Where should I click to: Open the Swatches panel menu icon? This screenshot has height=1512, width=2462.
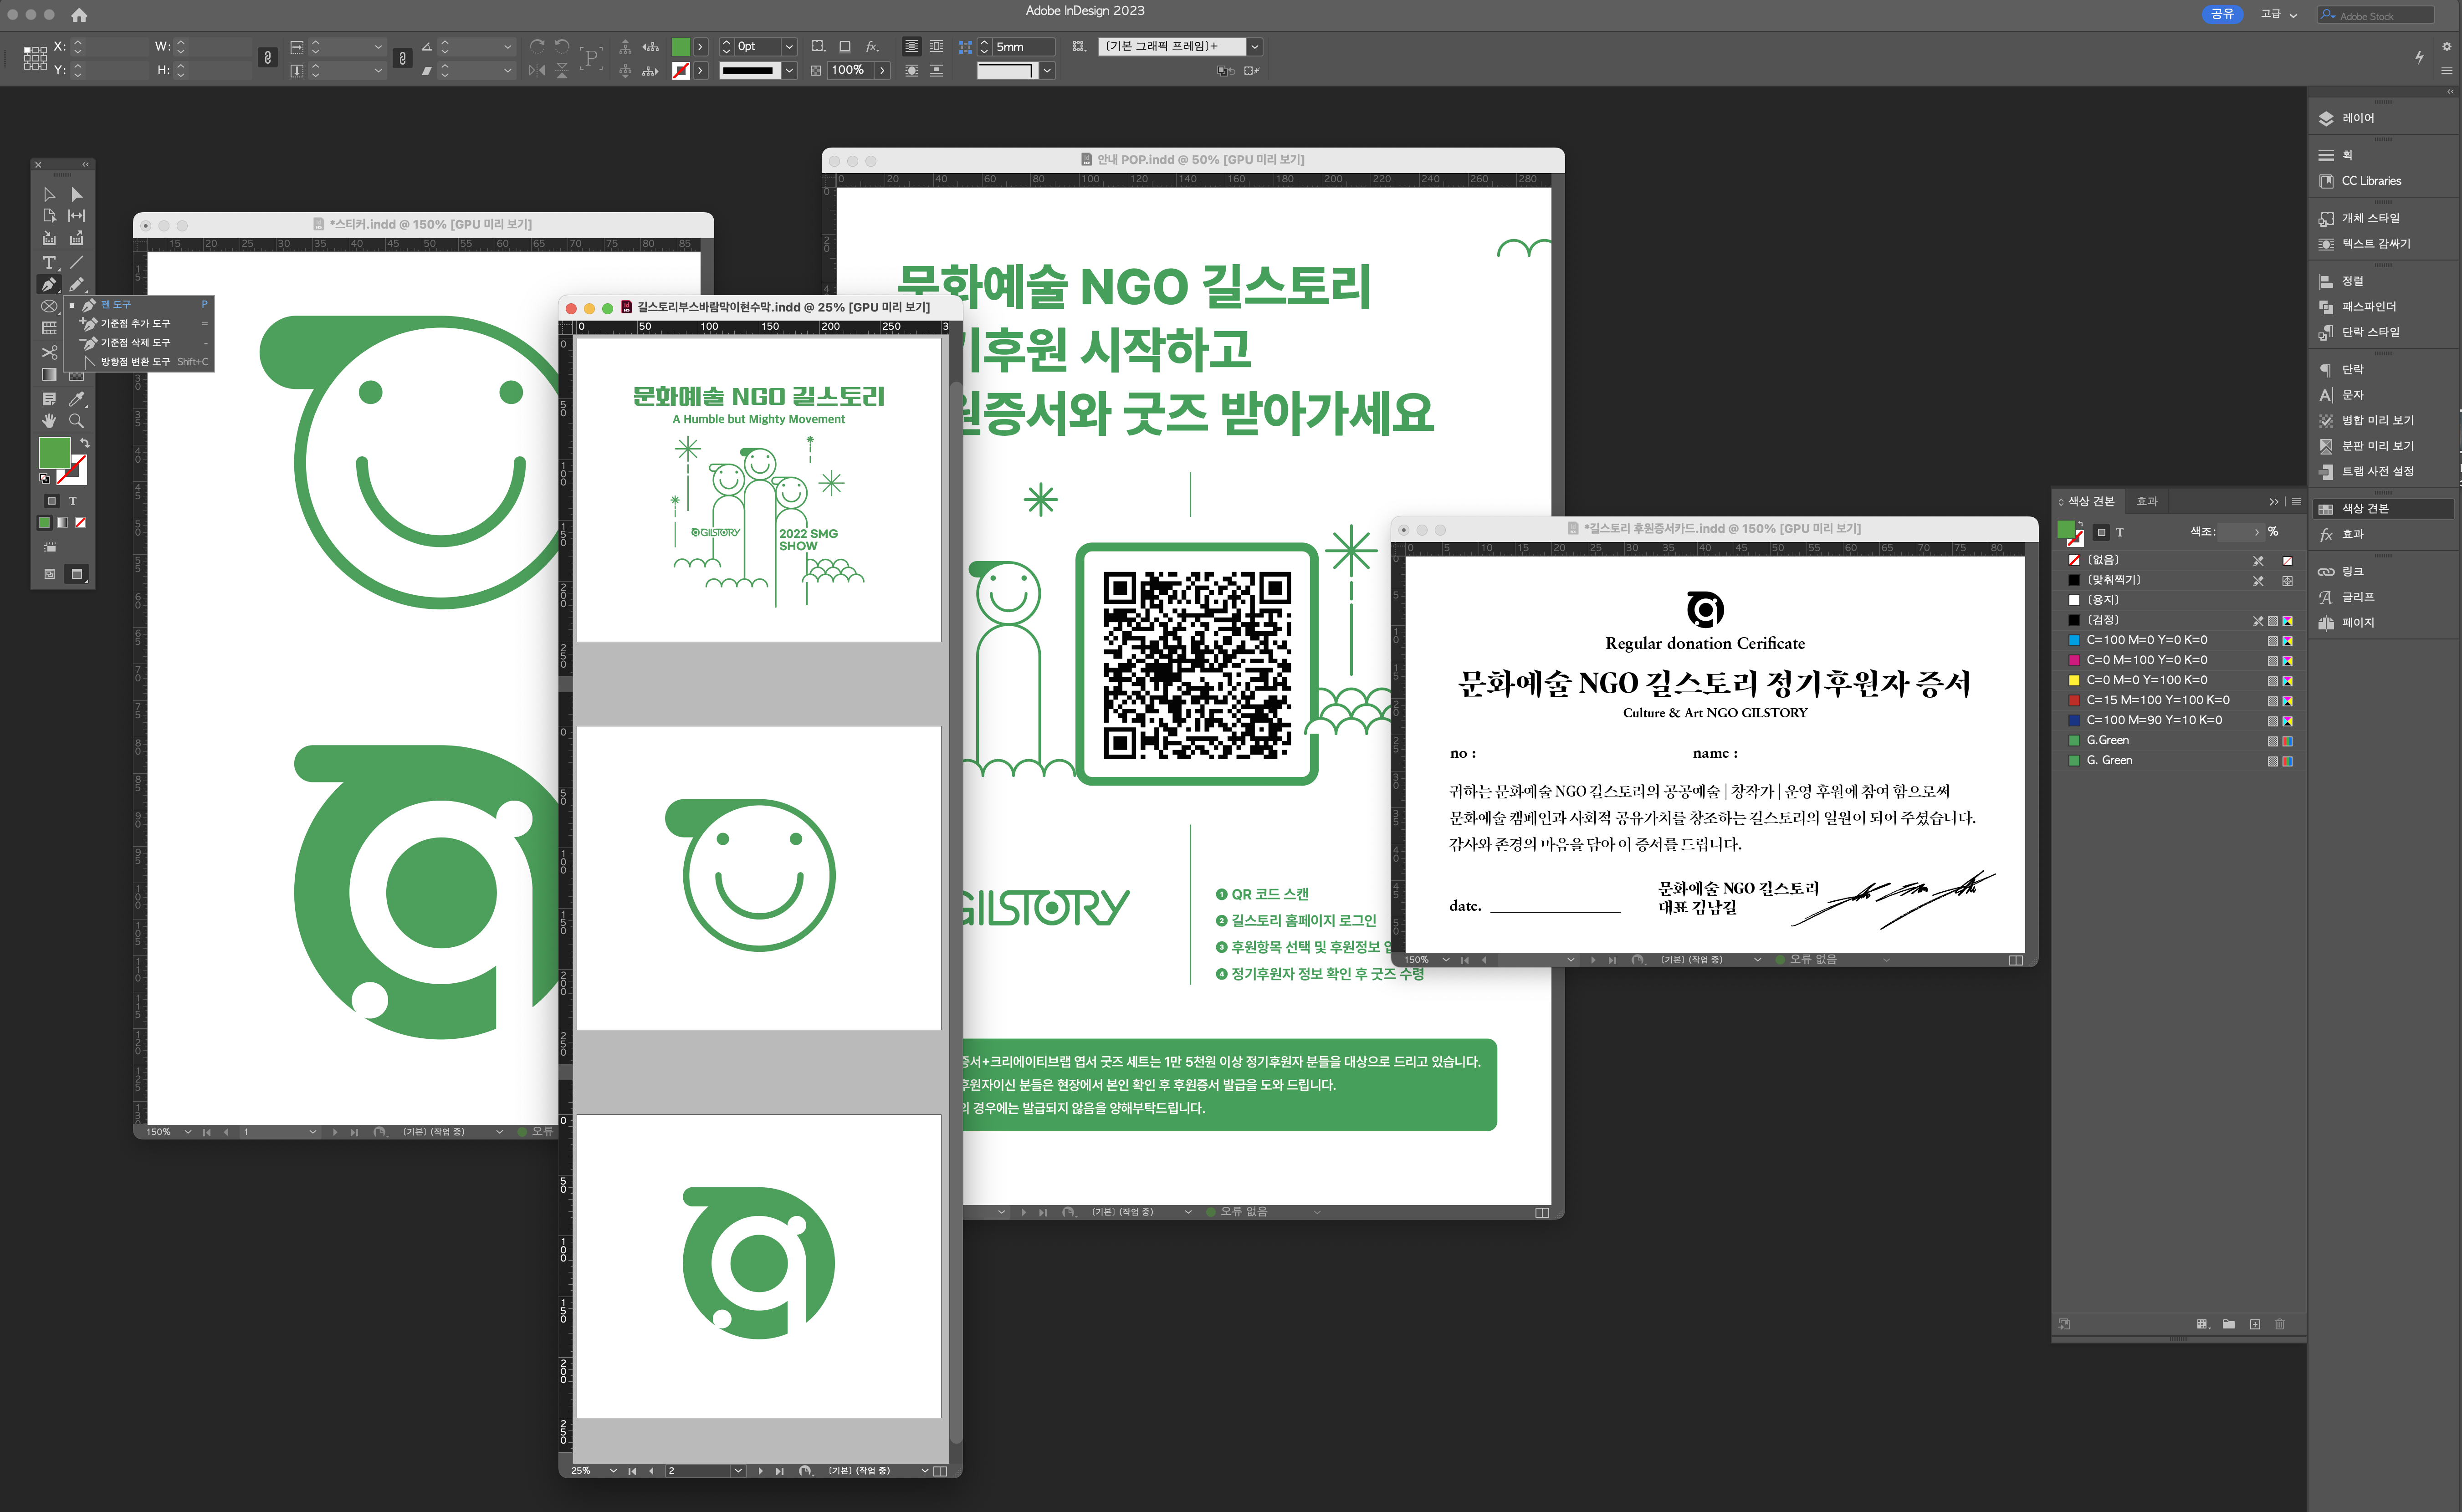click(x=2297, y=502)
